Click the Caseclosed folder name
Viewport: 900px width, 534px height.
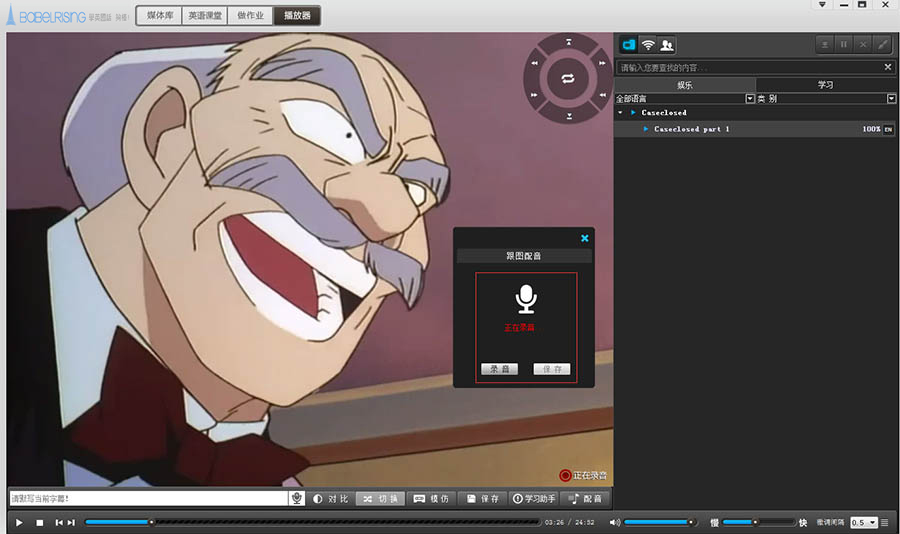[664, 113]
